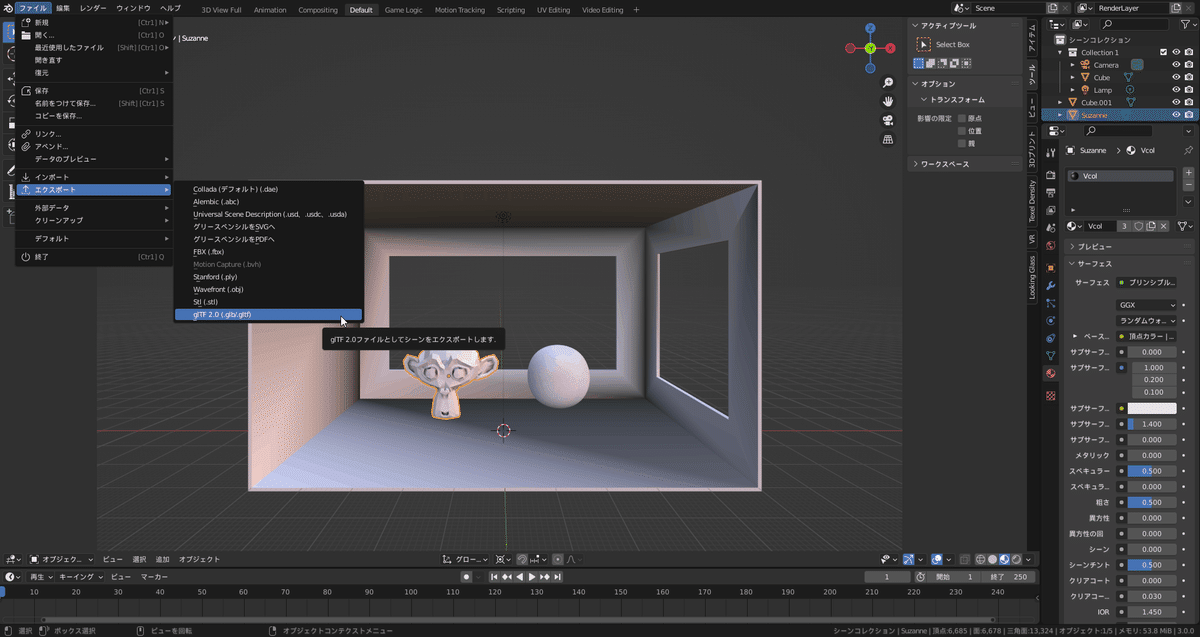
Task: Jump to timeline start frame button
Action: pyautogui.click(x=494, y=577)
